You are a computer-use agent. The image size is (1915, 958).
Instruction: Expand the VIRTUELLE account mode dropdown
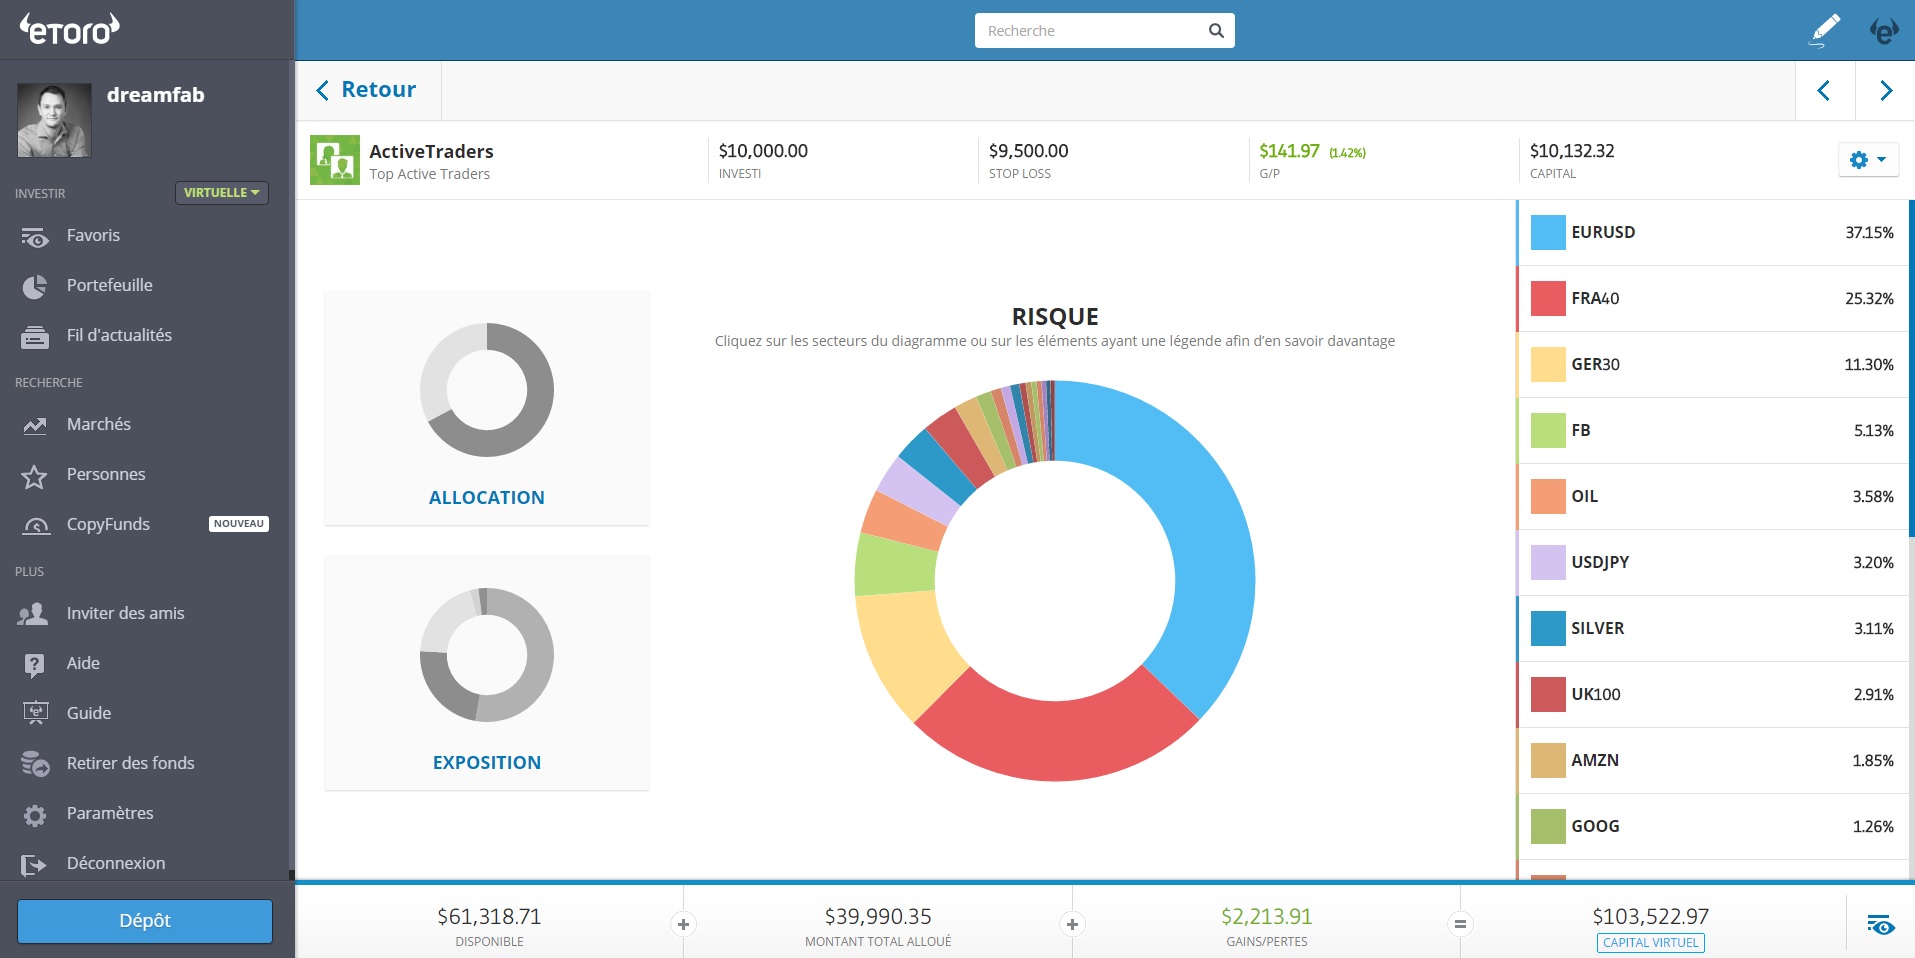[x=222, y=193]
